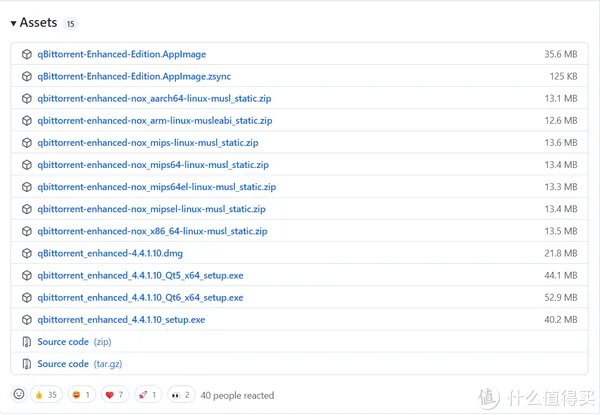Open the add reaction smiley button

(18, 395)
